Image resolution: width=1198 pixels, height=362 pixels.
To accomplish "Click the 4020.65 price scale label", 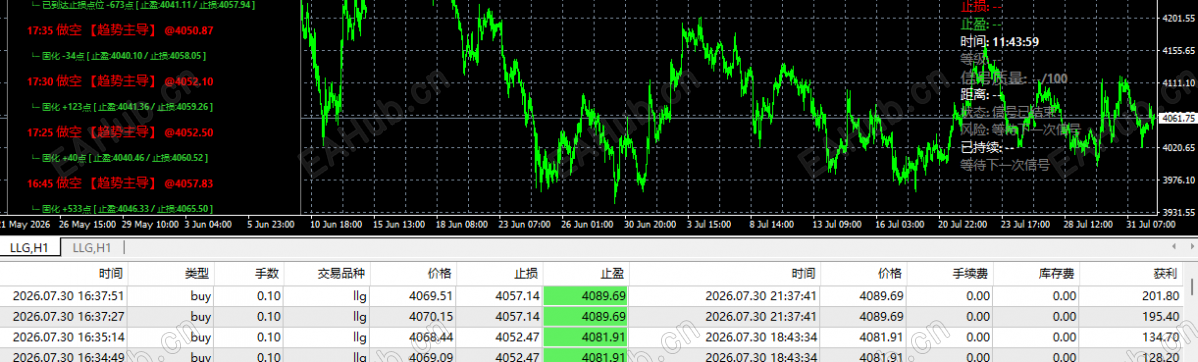I will [x=1177, y=148].
